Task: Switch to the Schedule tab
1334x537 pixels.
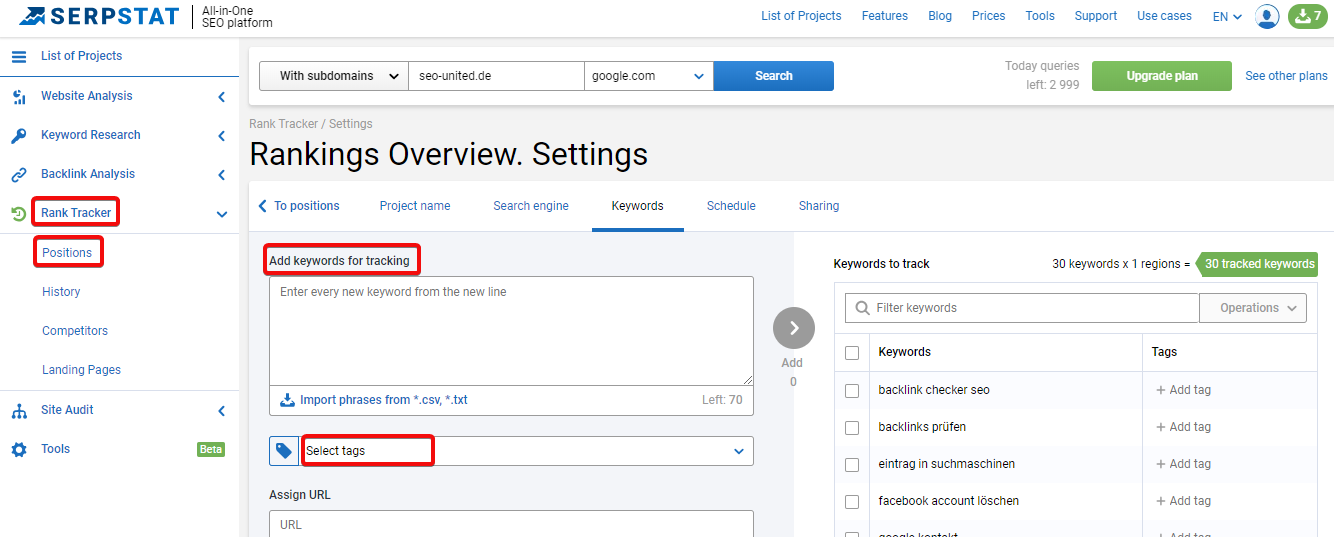Action: click(x=731, y=206)
